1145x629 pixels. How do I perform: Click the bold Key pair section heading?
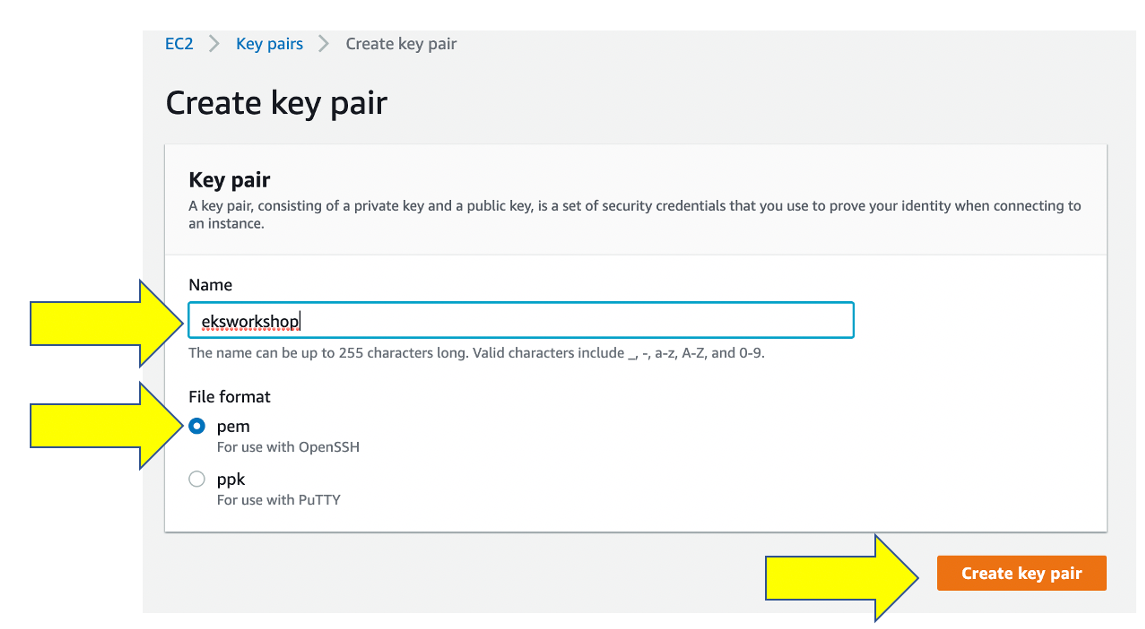[229, 180]
